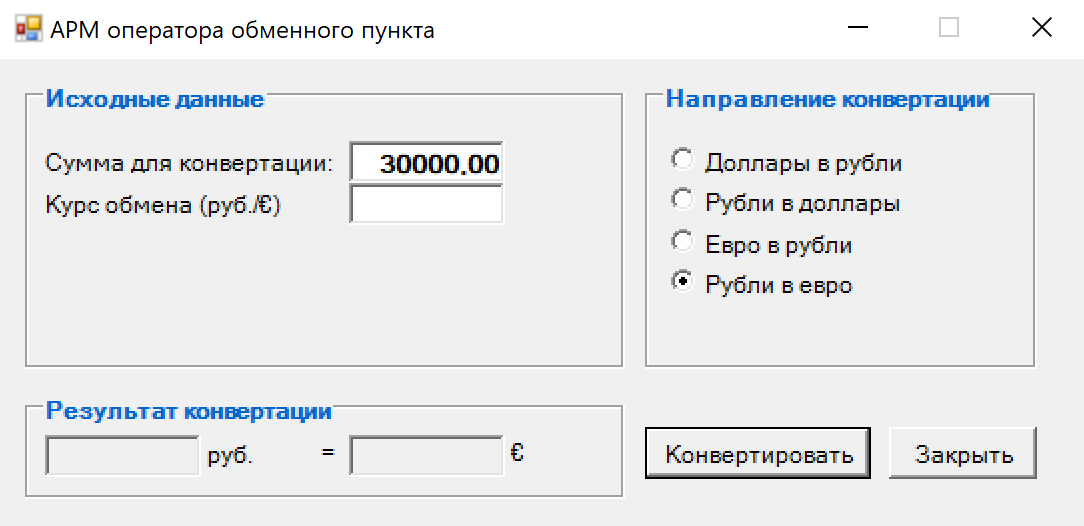Click the Исходные данные group heading

[155, 99]
